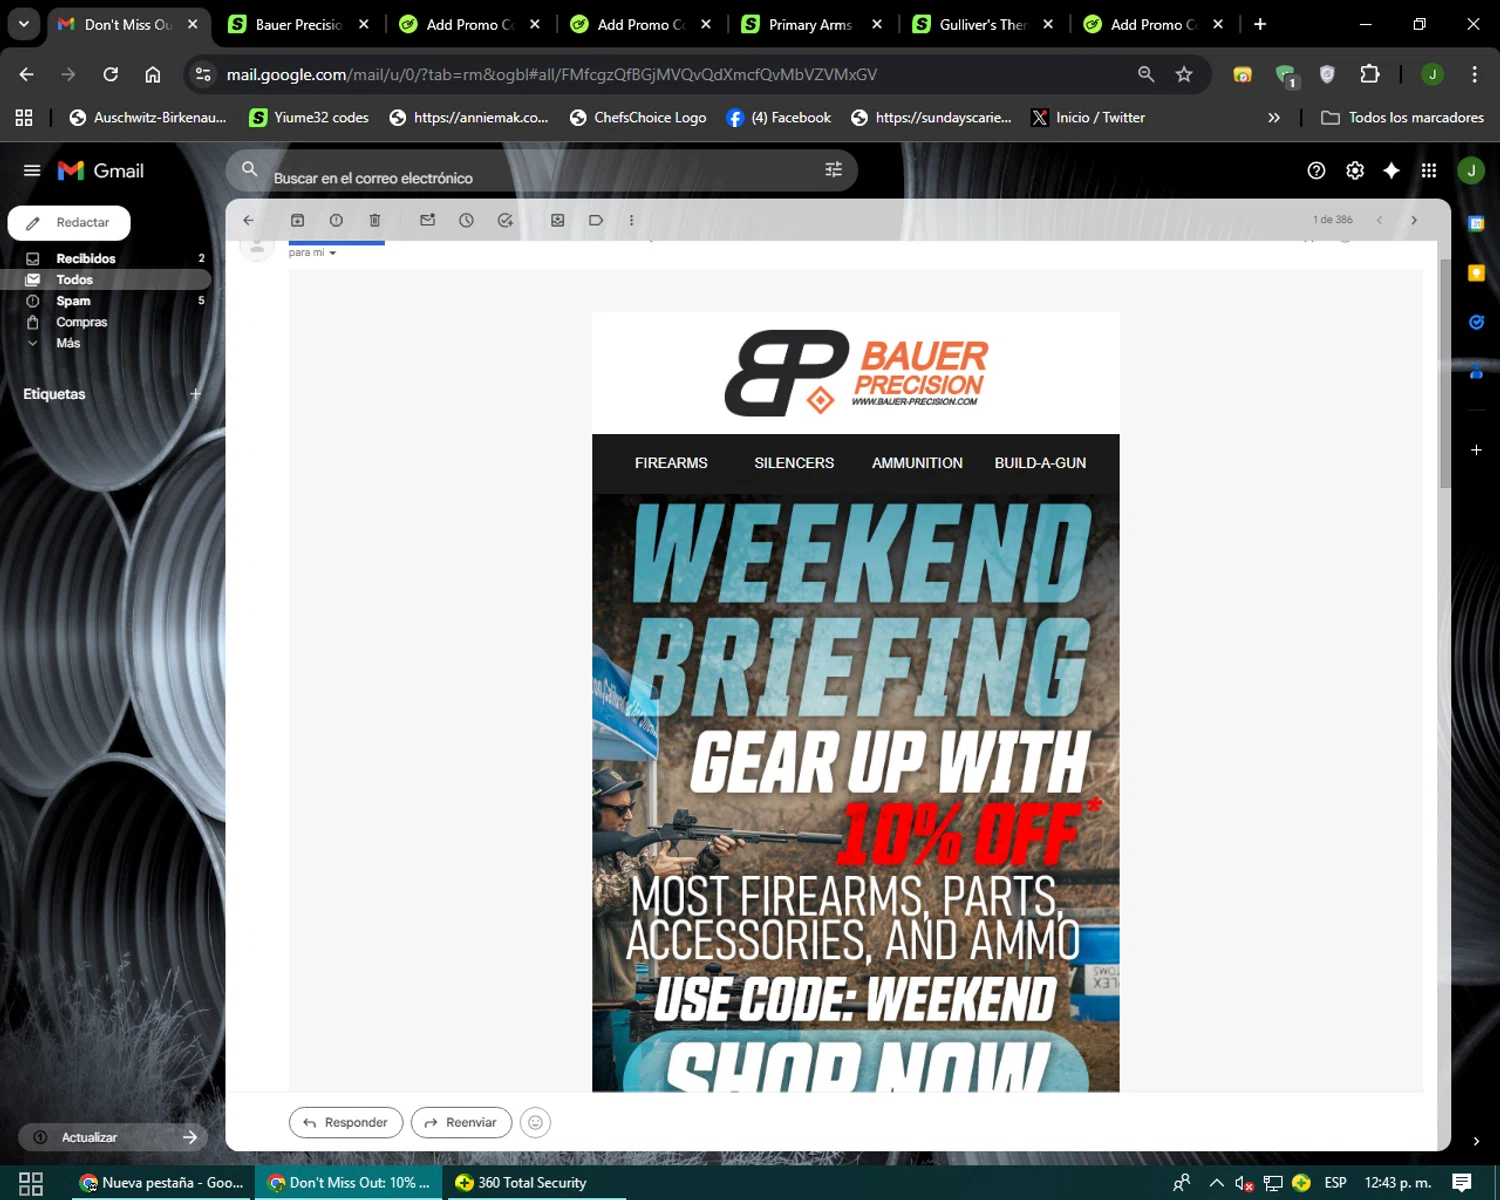This screenshot has width=1500, height=1200.
Task: Click Bauer Precision logo in email
Action: 856,372
